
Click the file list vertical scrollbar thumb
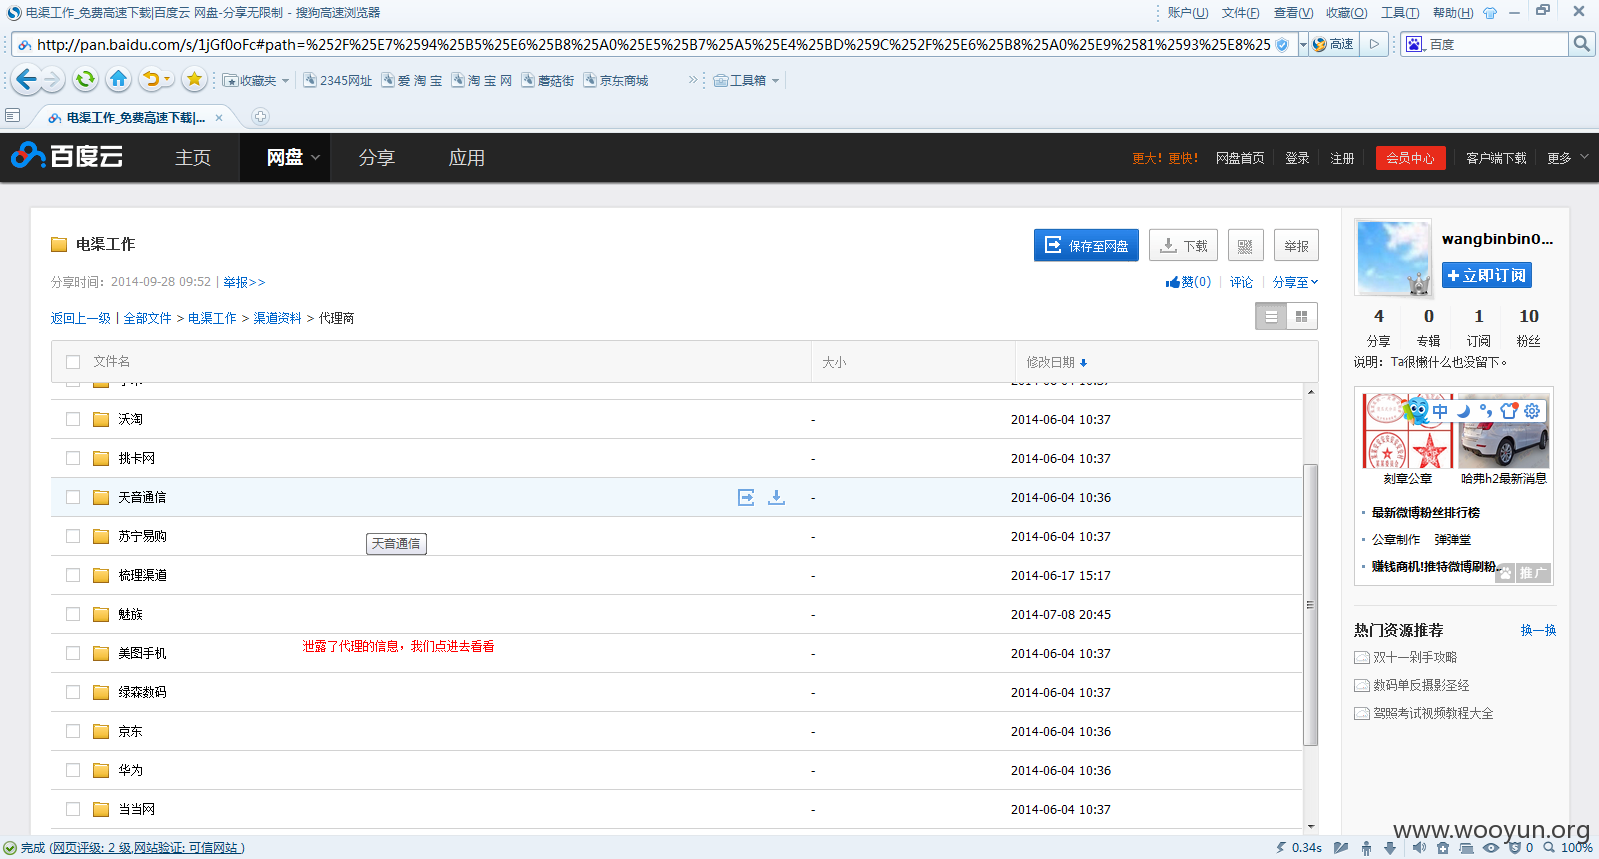click(1310, 605)
